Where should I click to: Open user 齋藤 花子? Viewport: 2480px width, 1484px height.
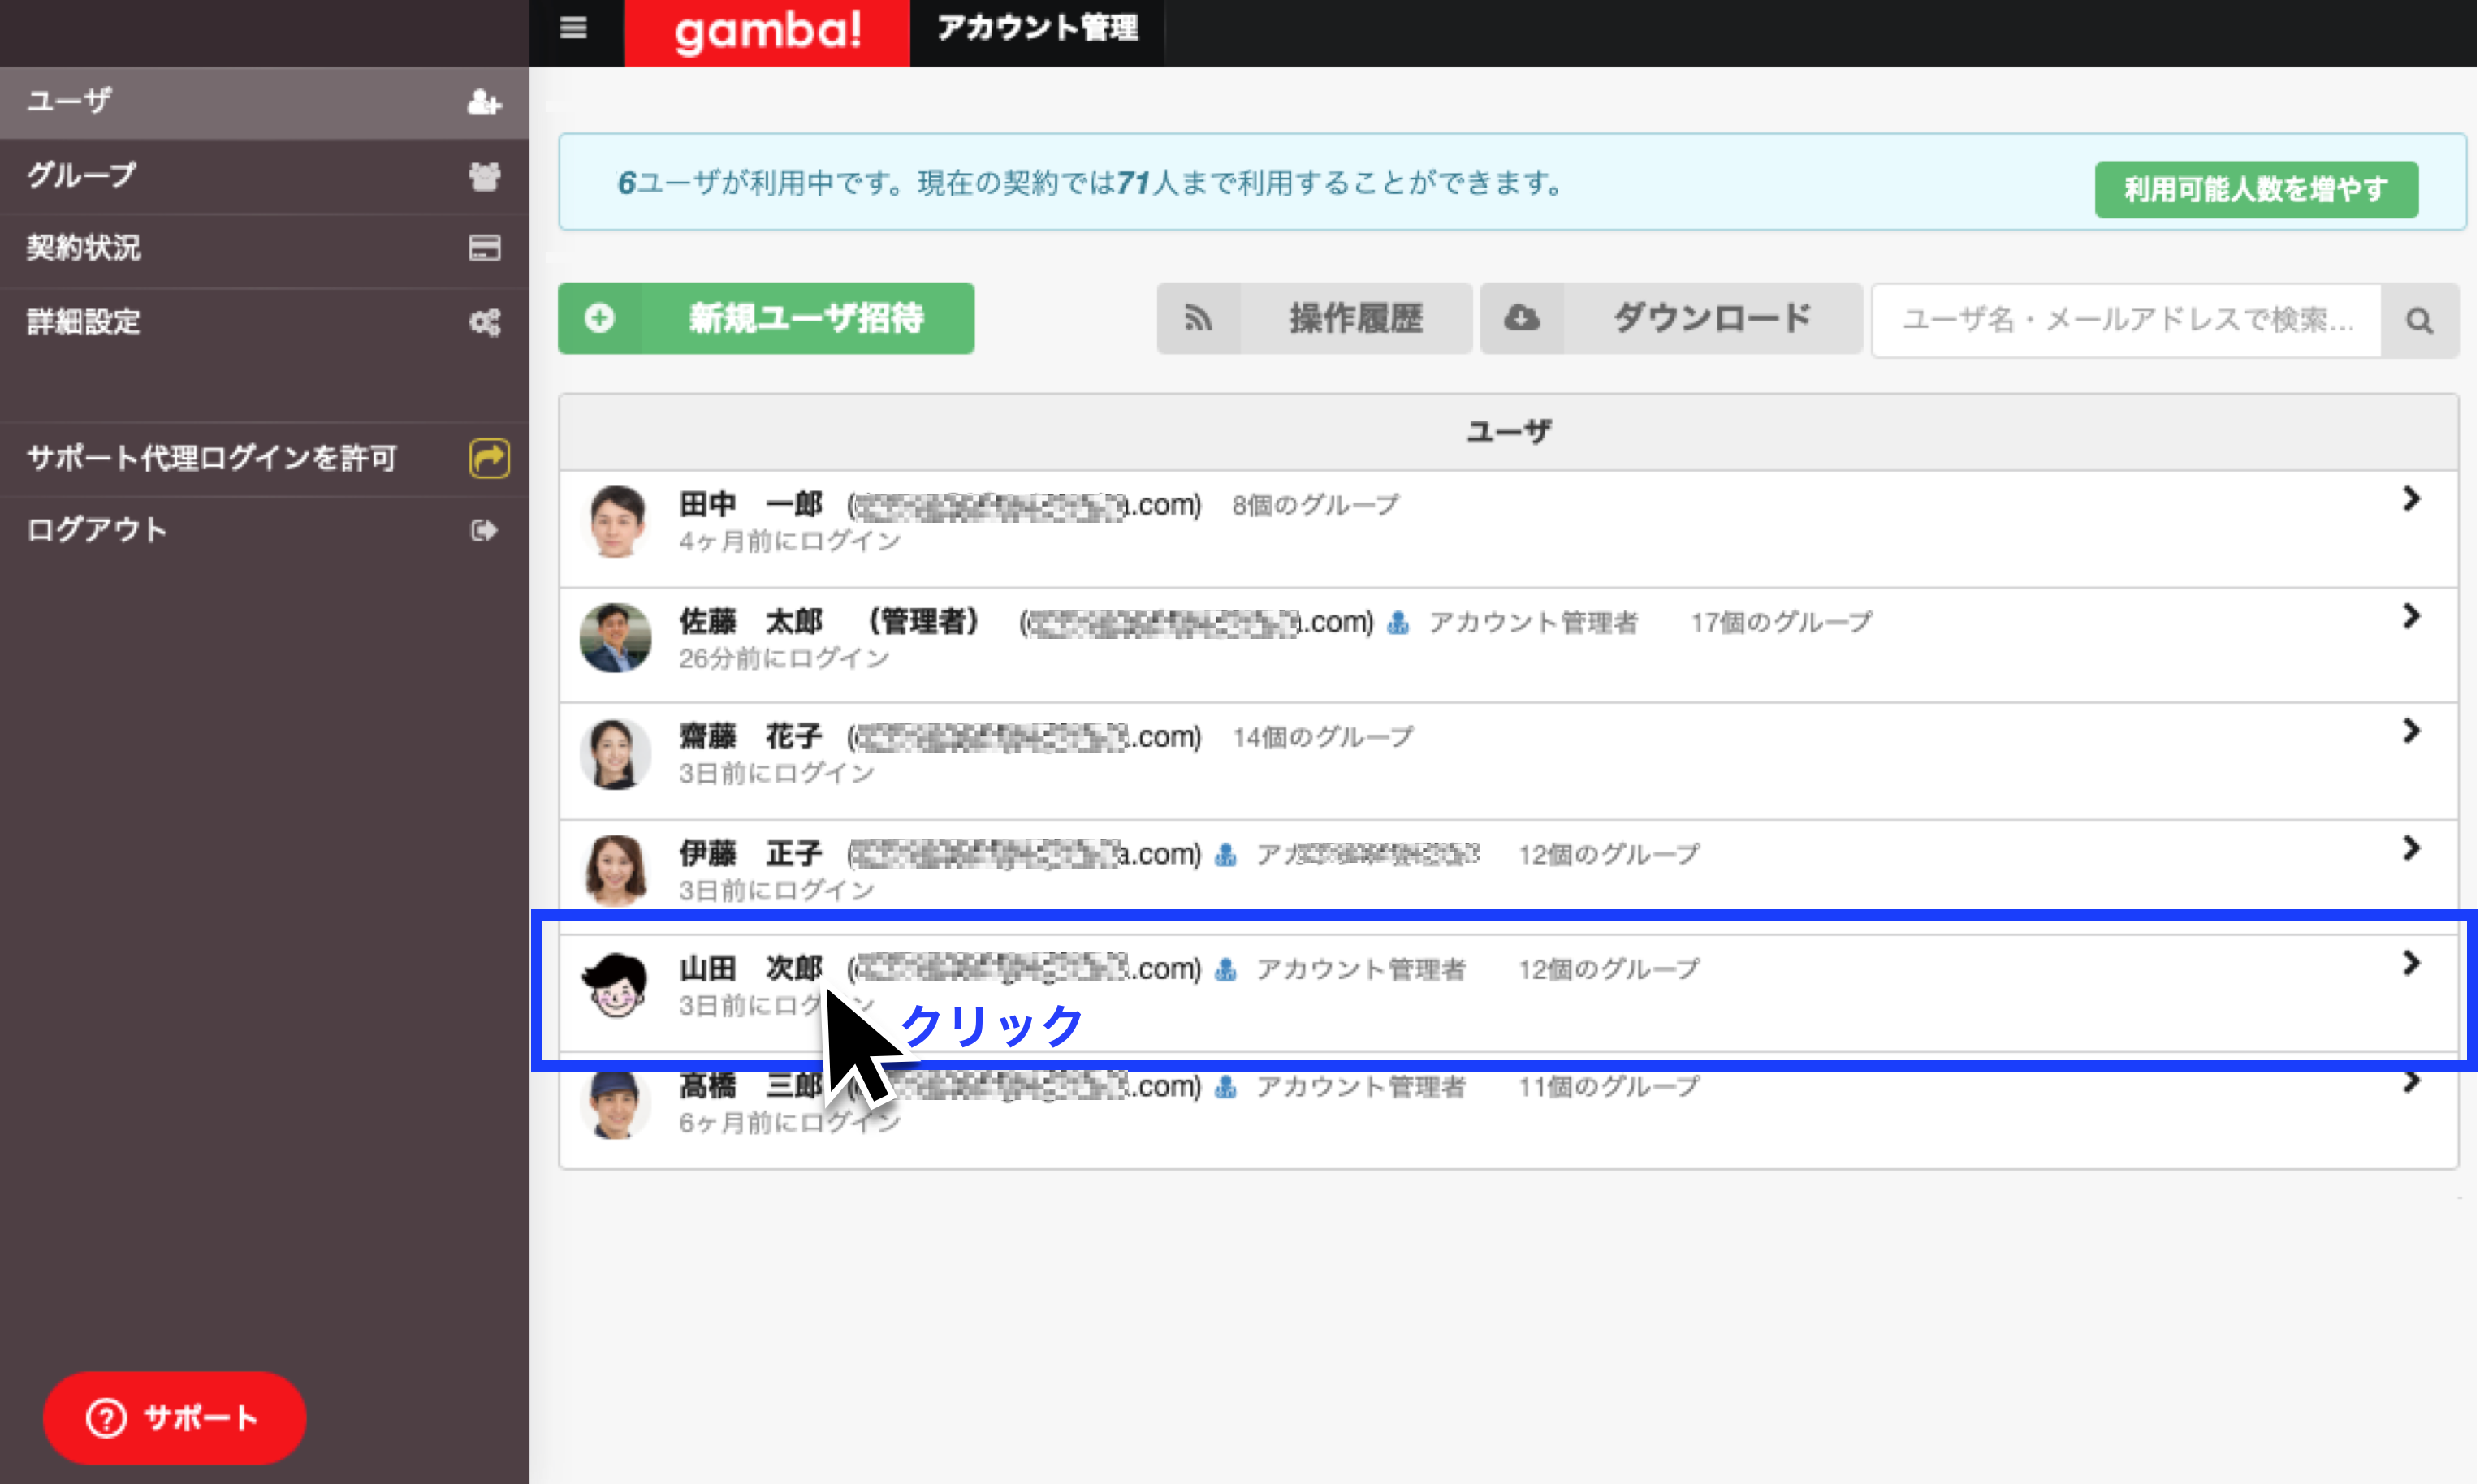coord(1508,761)
